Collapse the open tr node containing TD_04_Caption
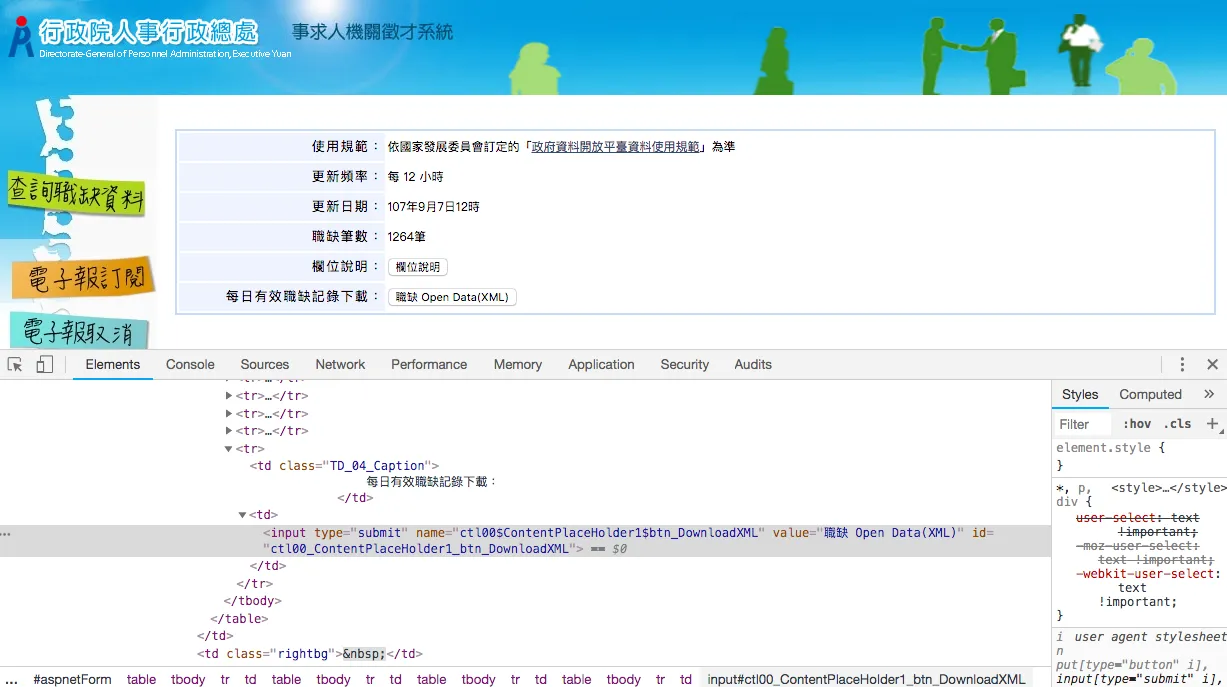This screenshot has height=687, width=1227. pos(229,449)
